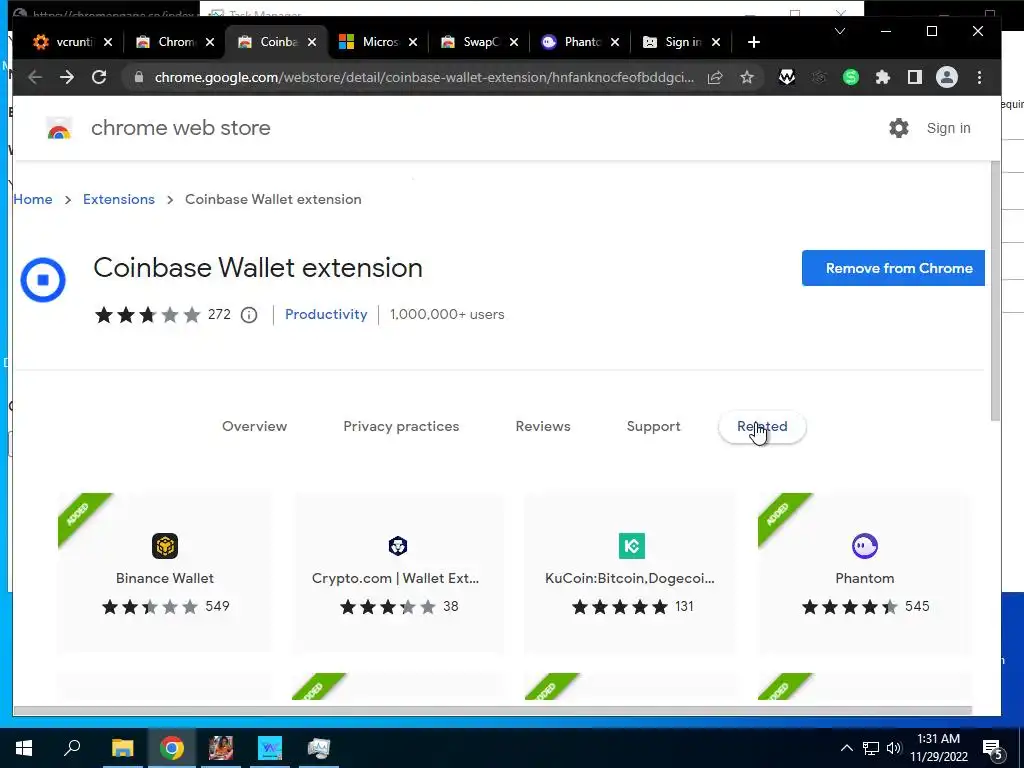Open the Privacy practices tab
Image resolution: width=1024 pixels, height=768 pixels.
click(x=401, y=426)
